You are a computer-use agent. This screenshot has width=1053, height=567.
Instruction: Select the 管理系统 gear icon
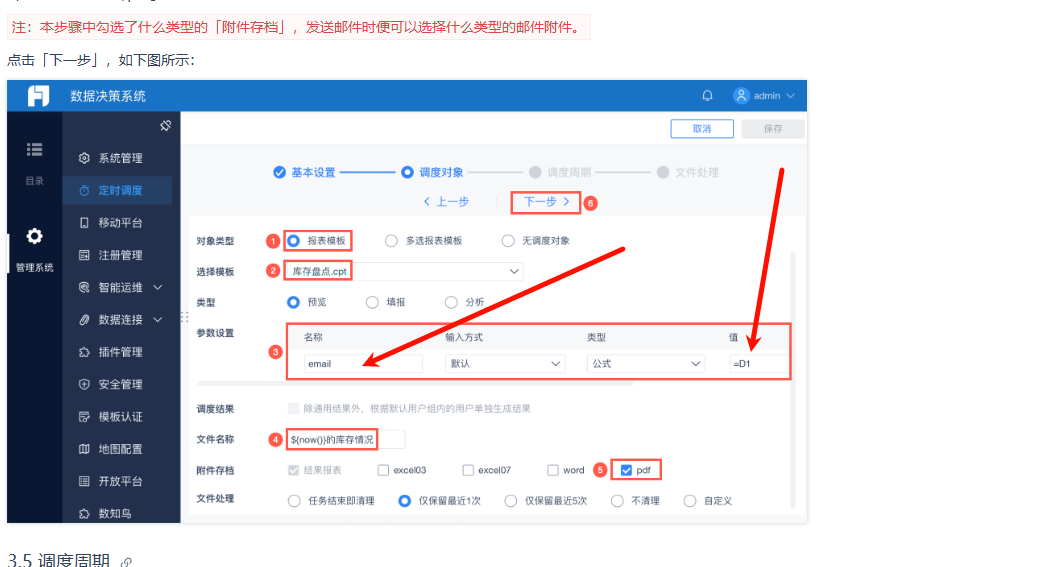(x=34, y=236)
